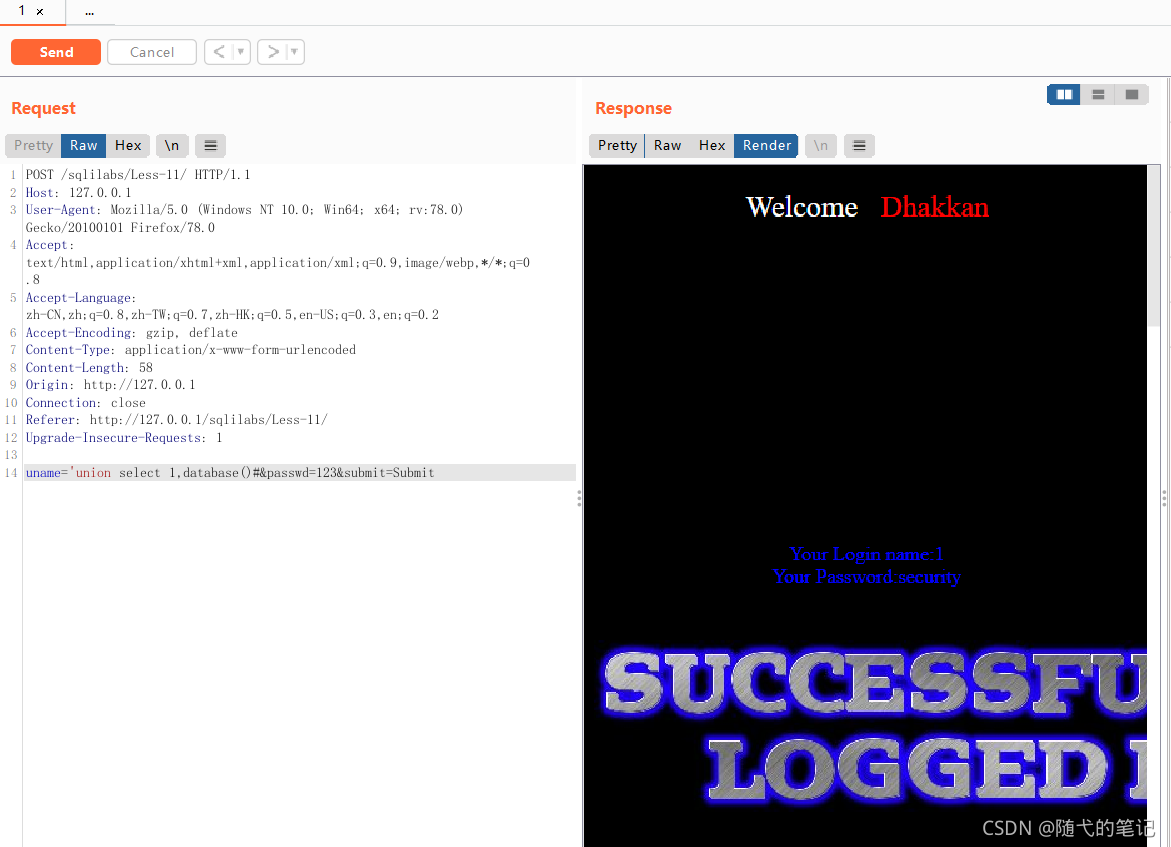Image resolution: width=1171 pixels, height=847 pixels.
Task: Select top-bottom split layout icon
Action: click(1098, 95)
